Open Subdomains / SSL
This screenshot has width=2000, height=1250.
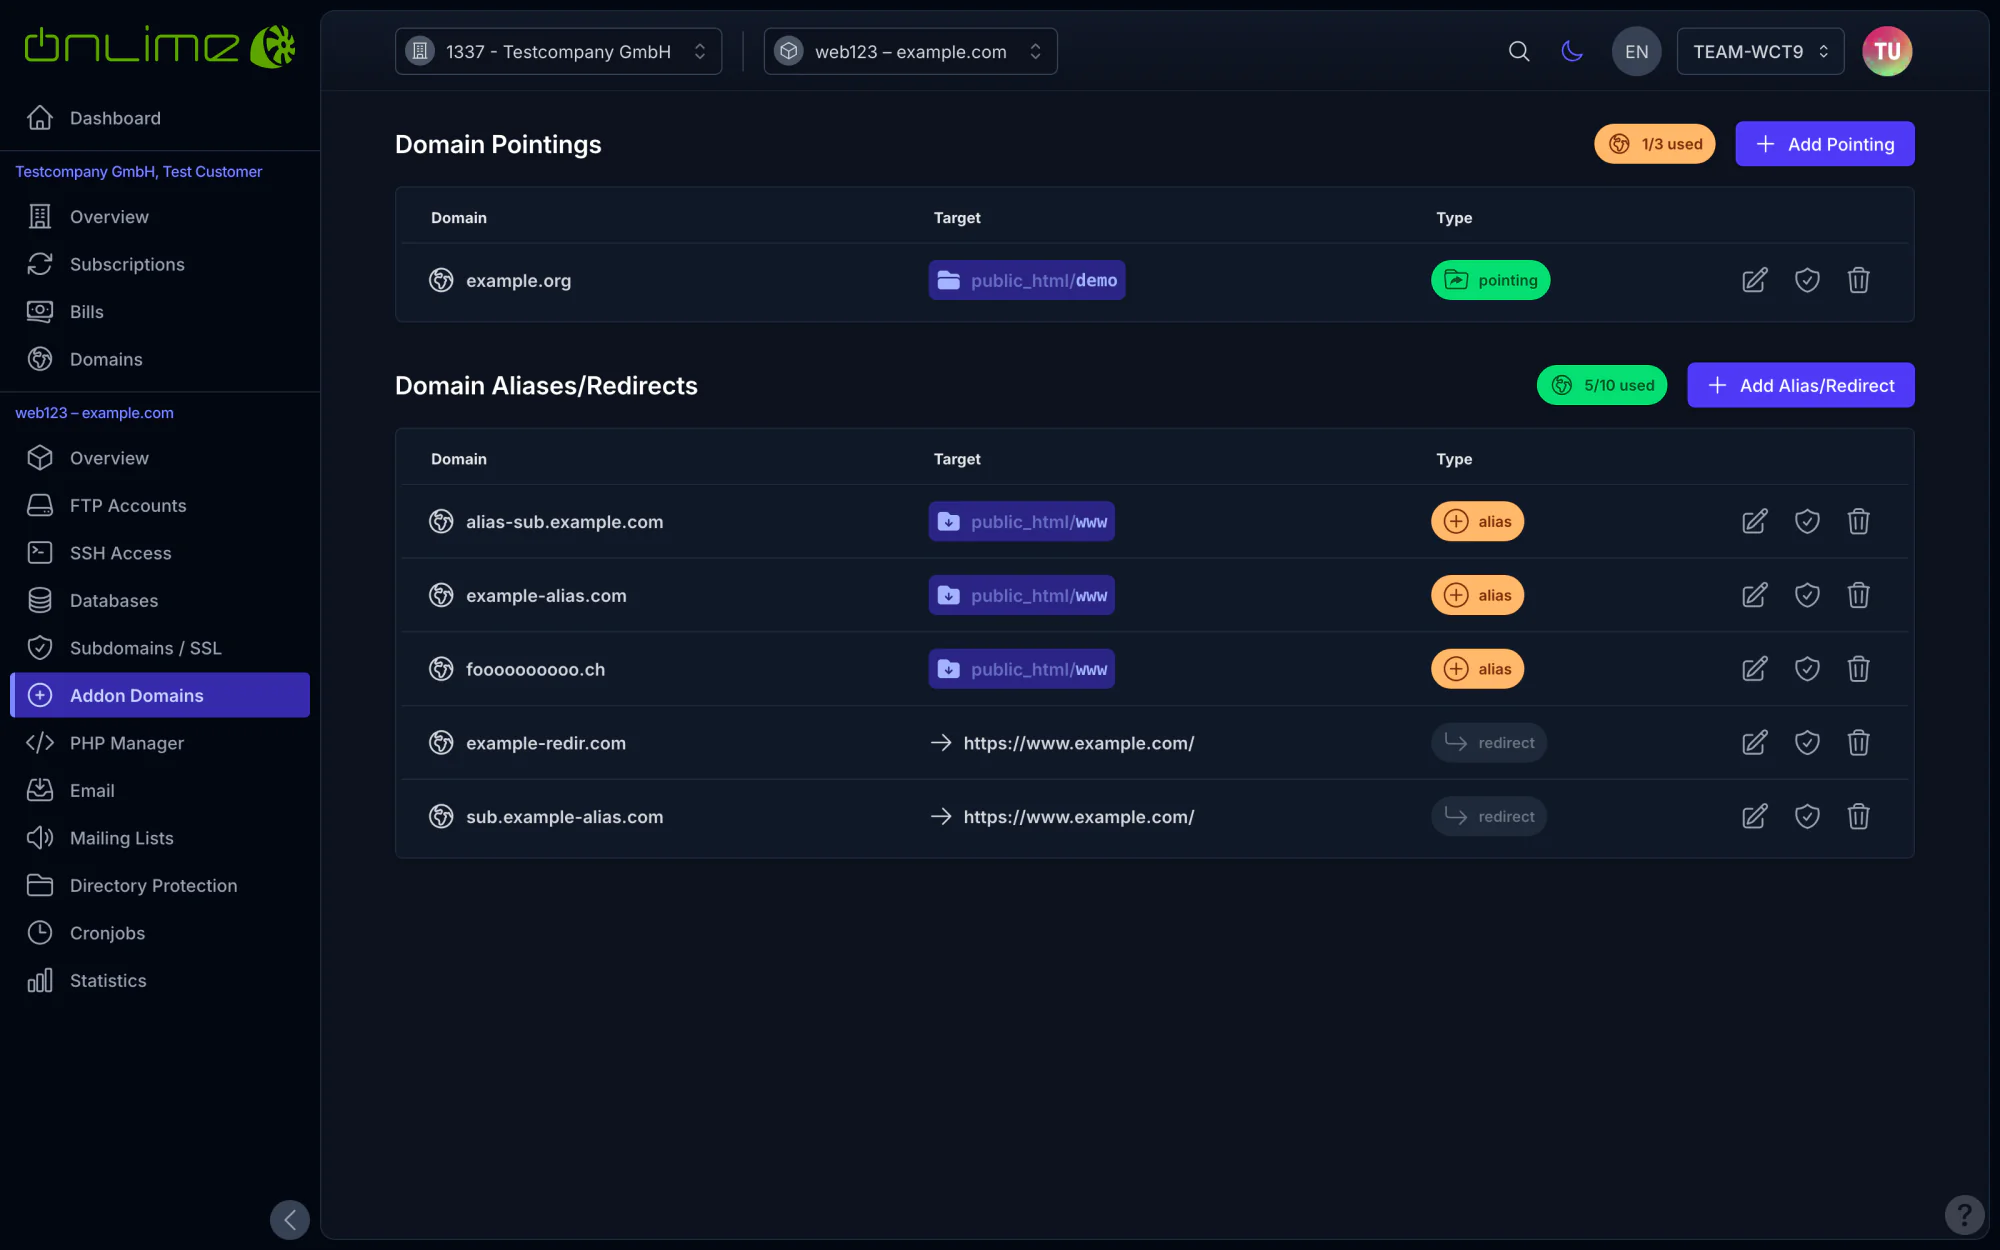coord(160,648)
